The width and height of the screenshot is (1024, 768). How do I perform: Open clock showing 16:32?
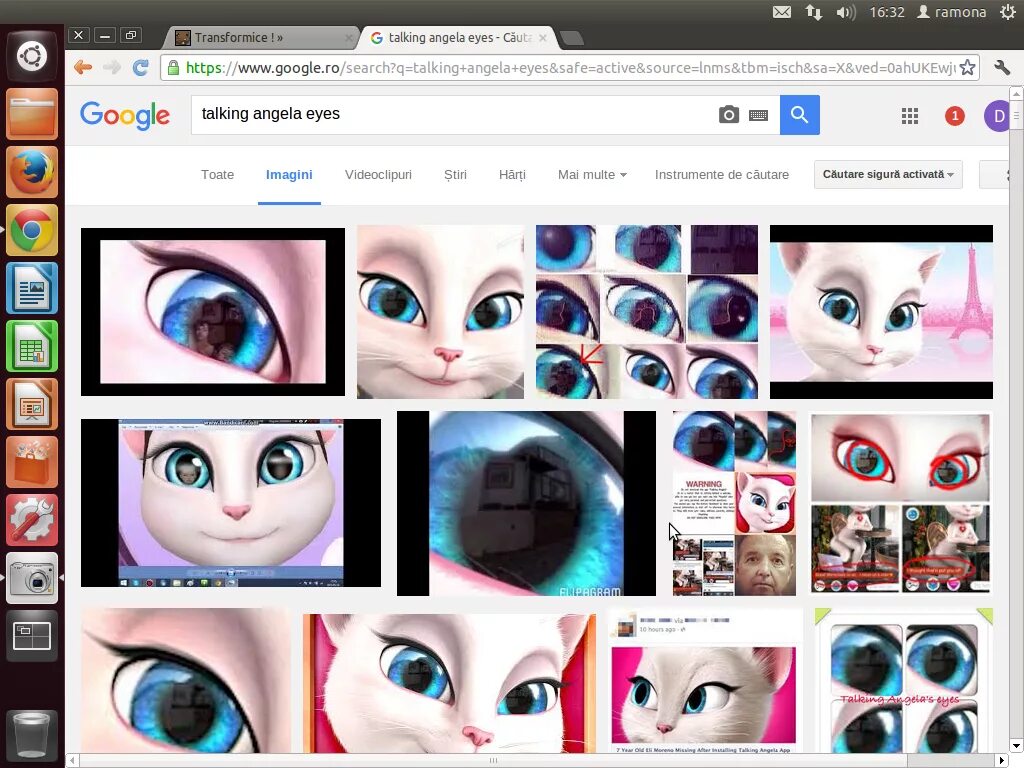click(886, 12)
